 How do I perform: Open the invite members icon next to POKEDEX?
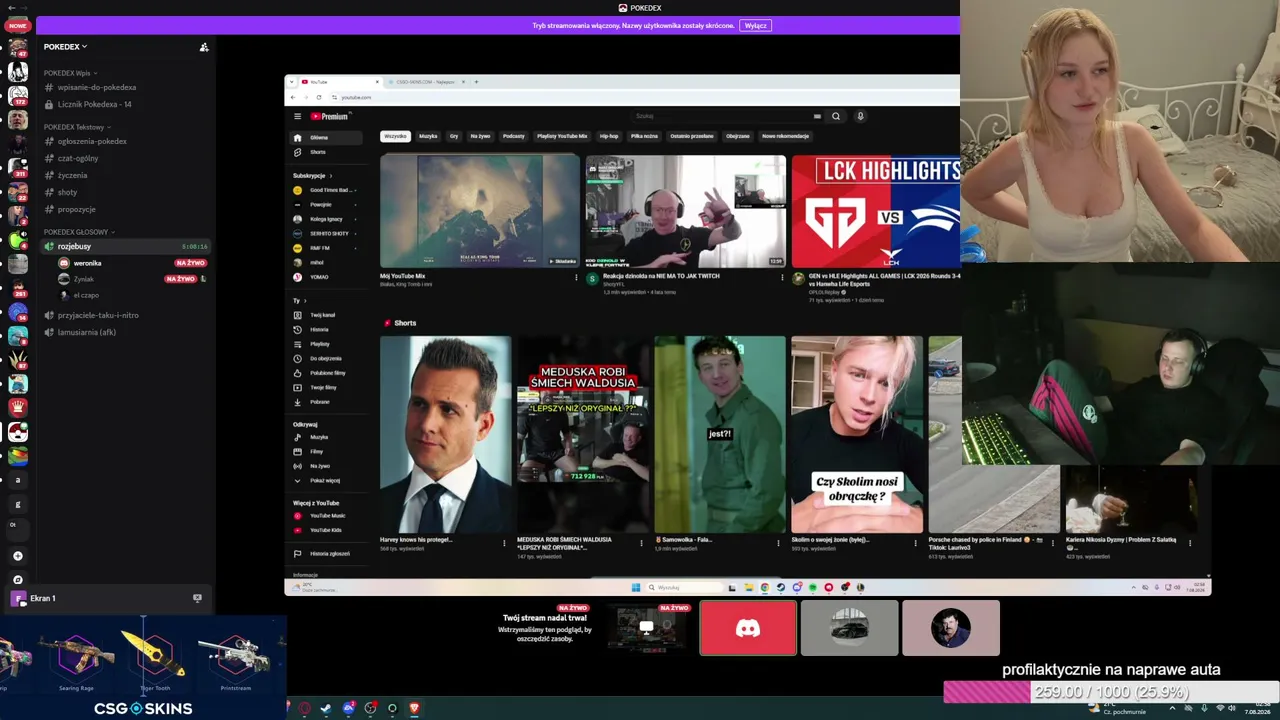coord(204,47)
